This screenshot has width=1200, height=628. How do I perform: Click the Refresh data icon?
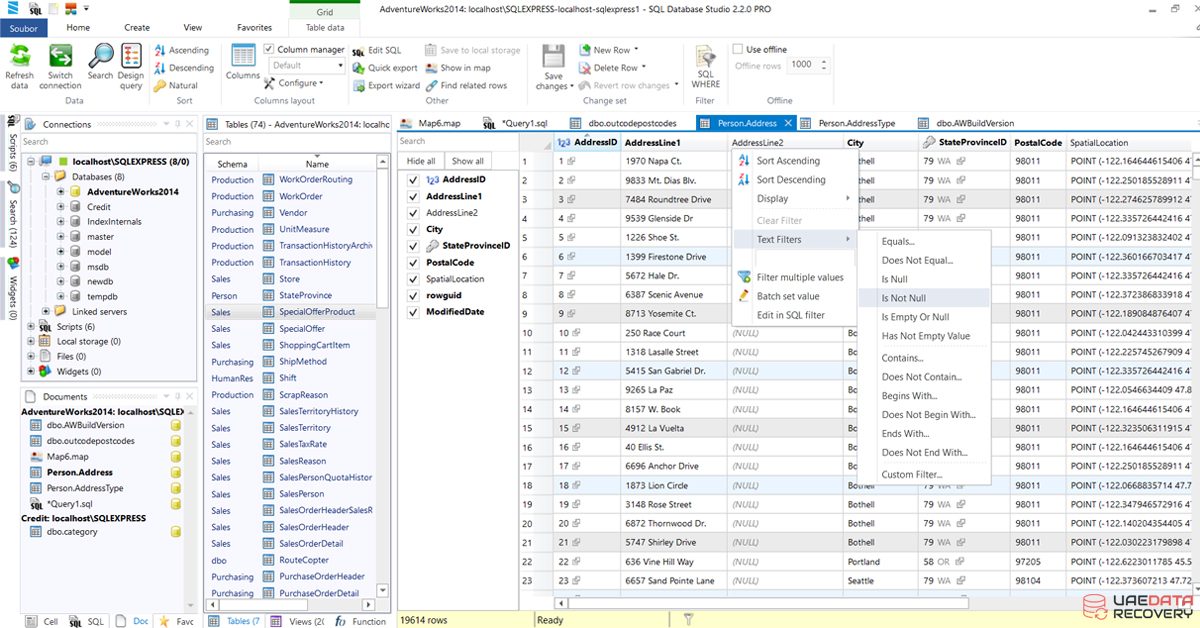pos(19,57)
